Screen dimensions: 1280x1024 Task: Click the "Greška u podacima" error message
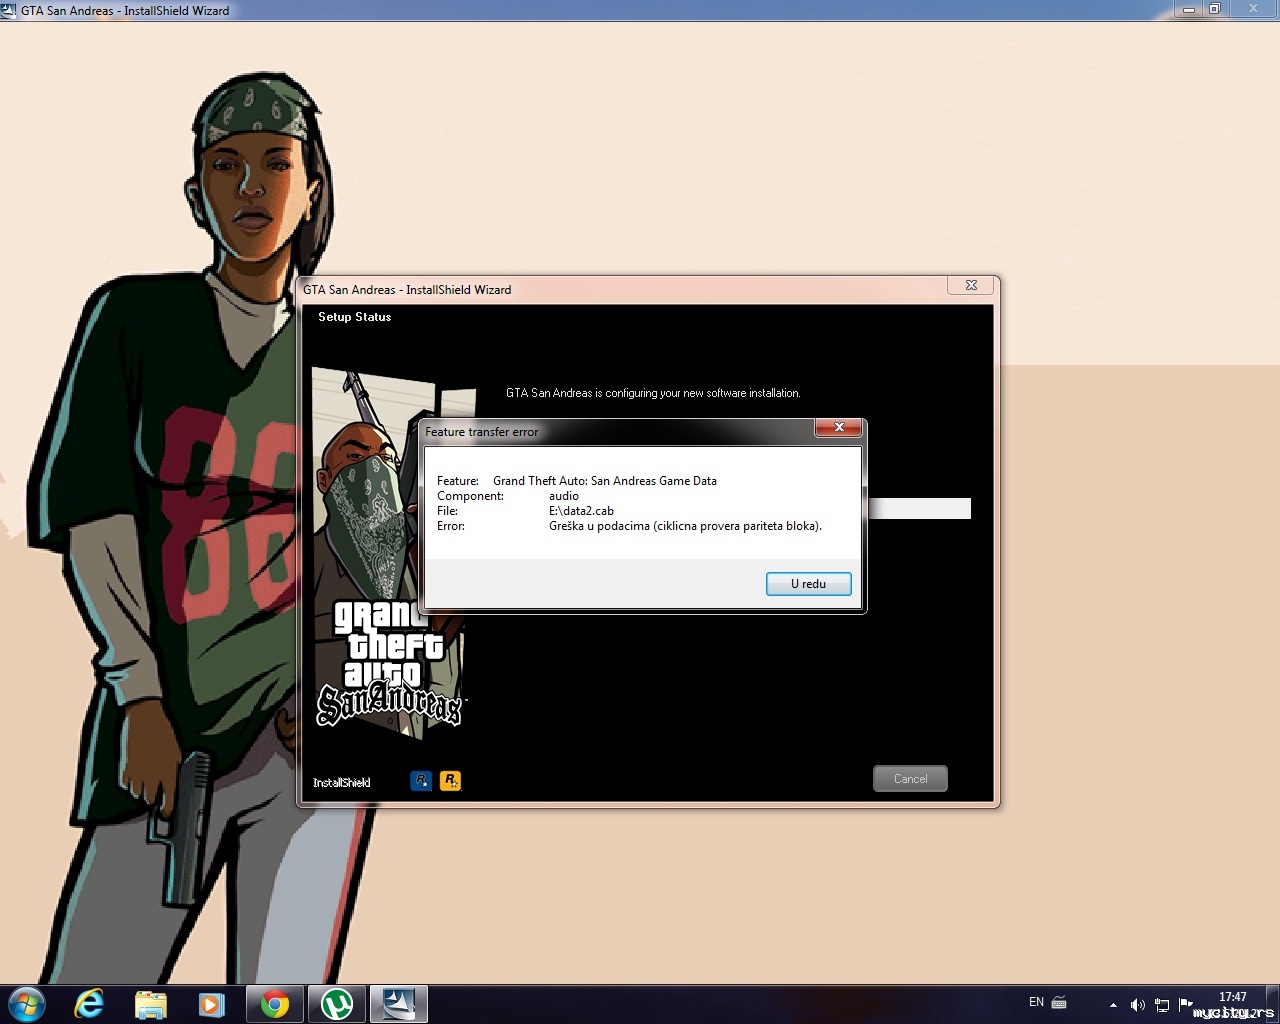685,526
